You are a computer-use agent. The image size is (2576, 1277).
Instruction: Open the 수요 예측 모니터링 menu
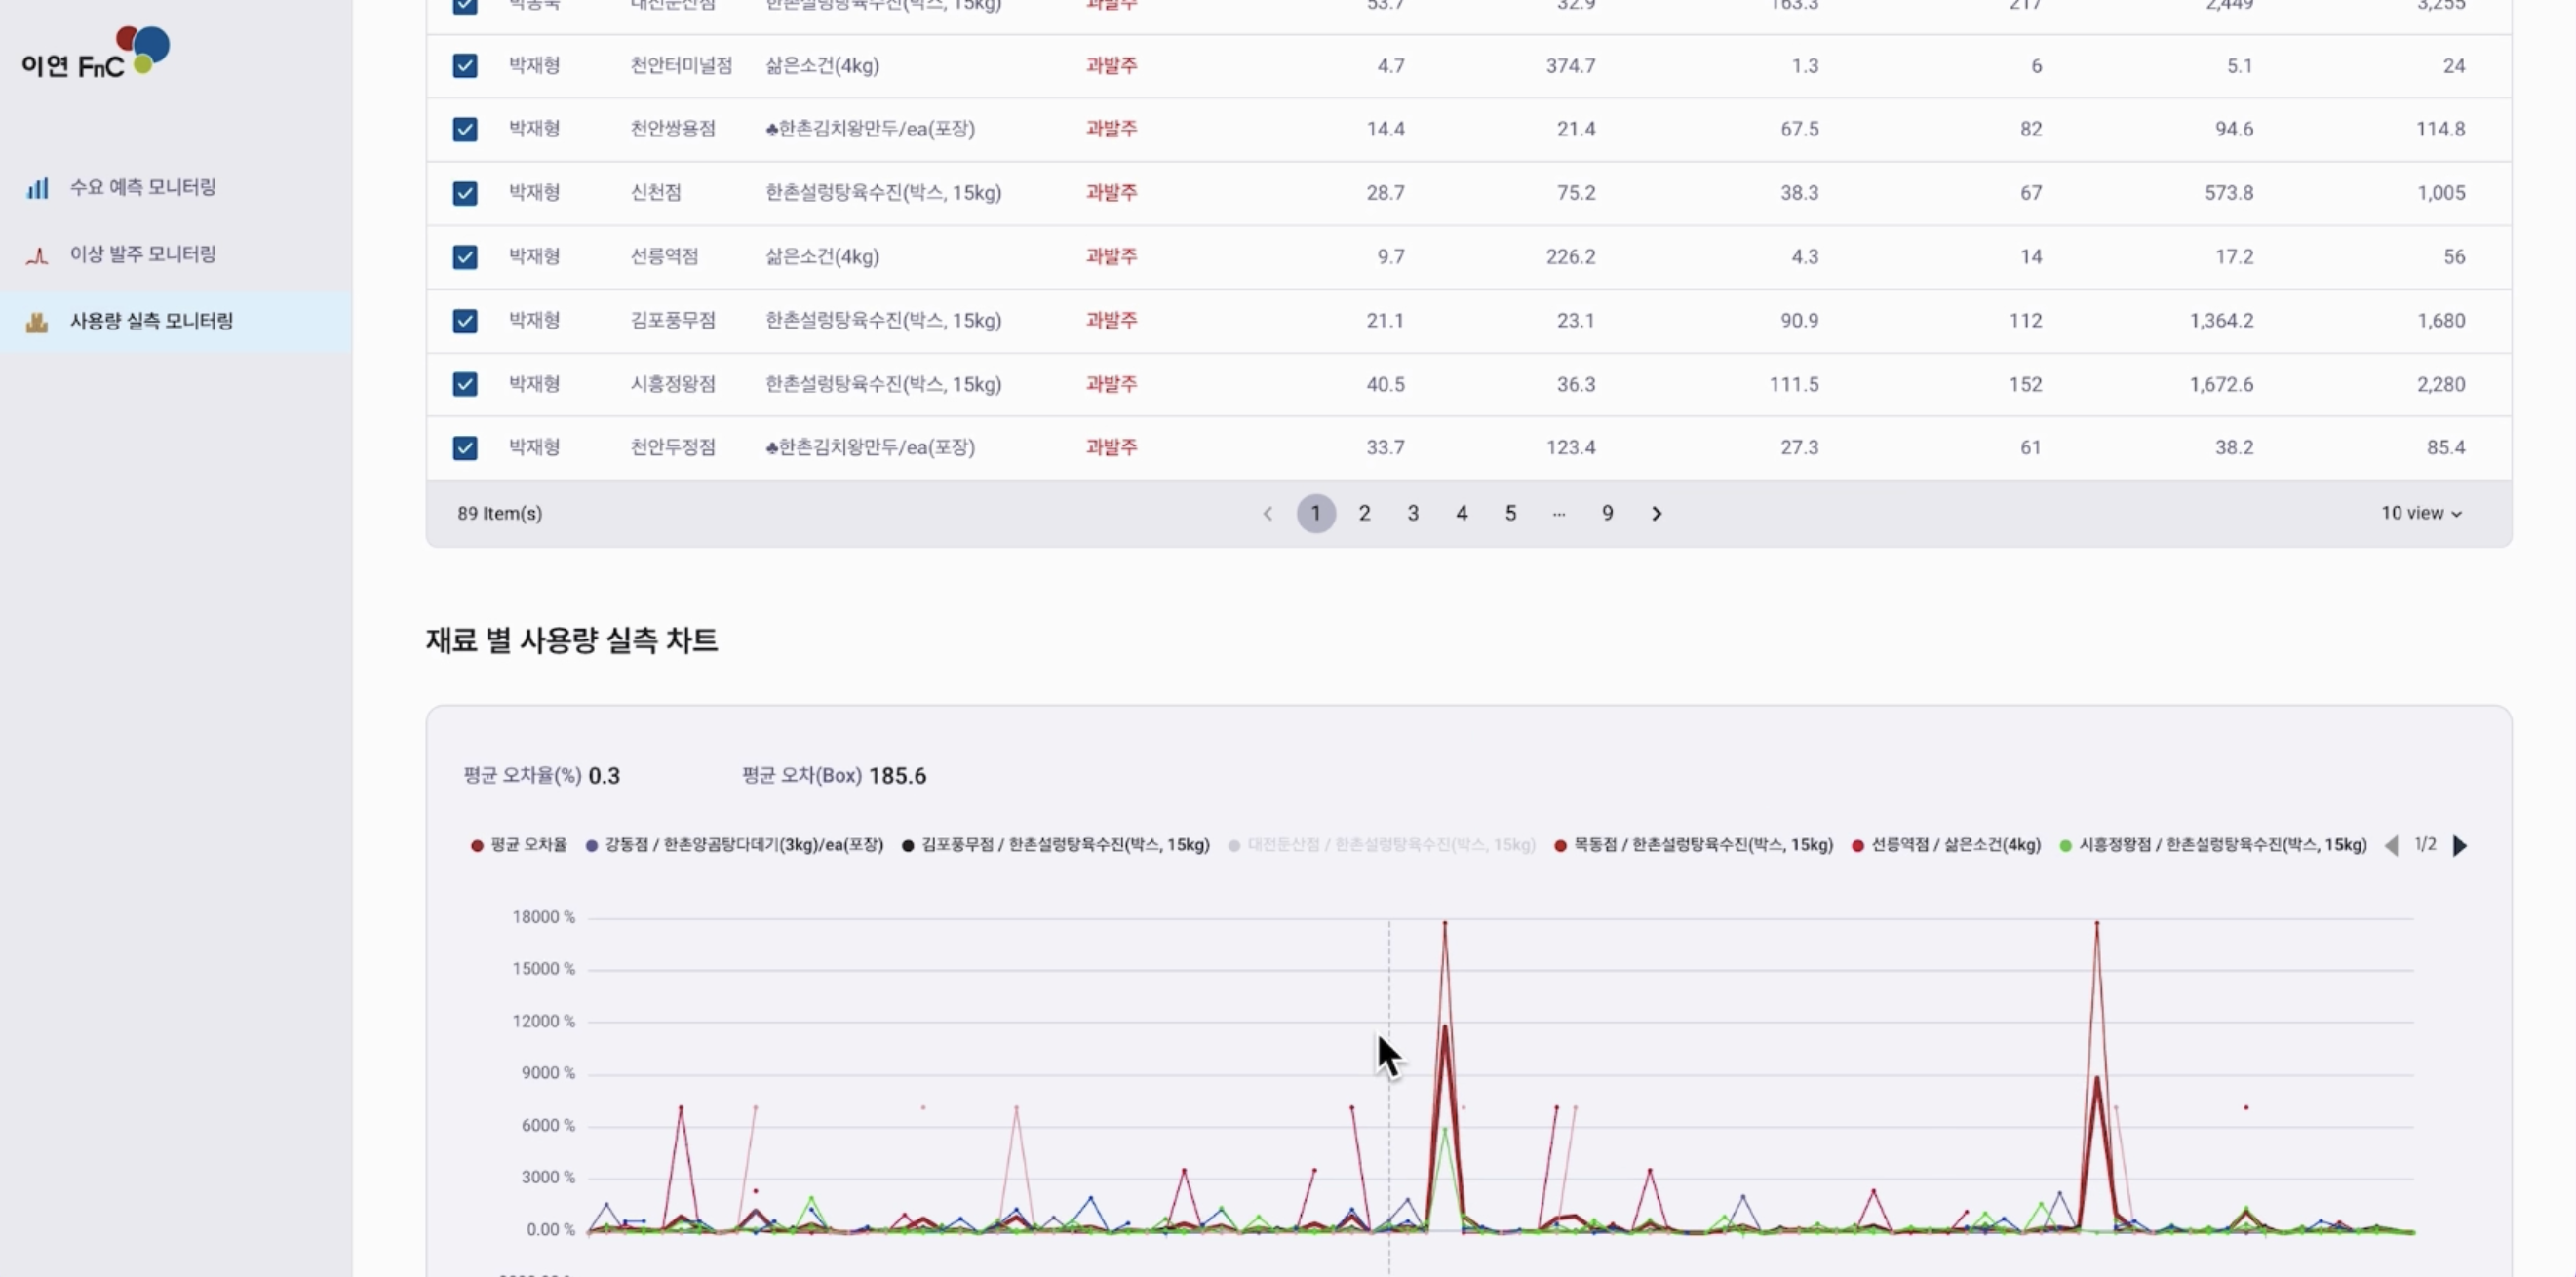tap(142, 187)
